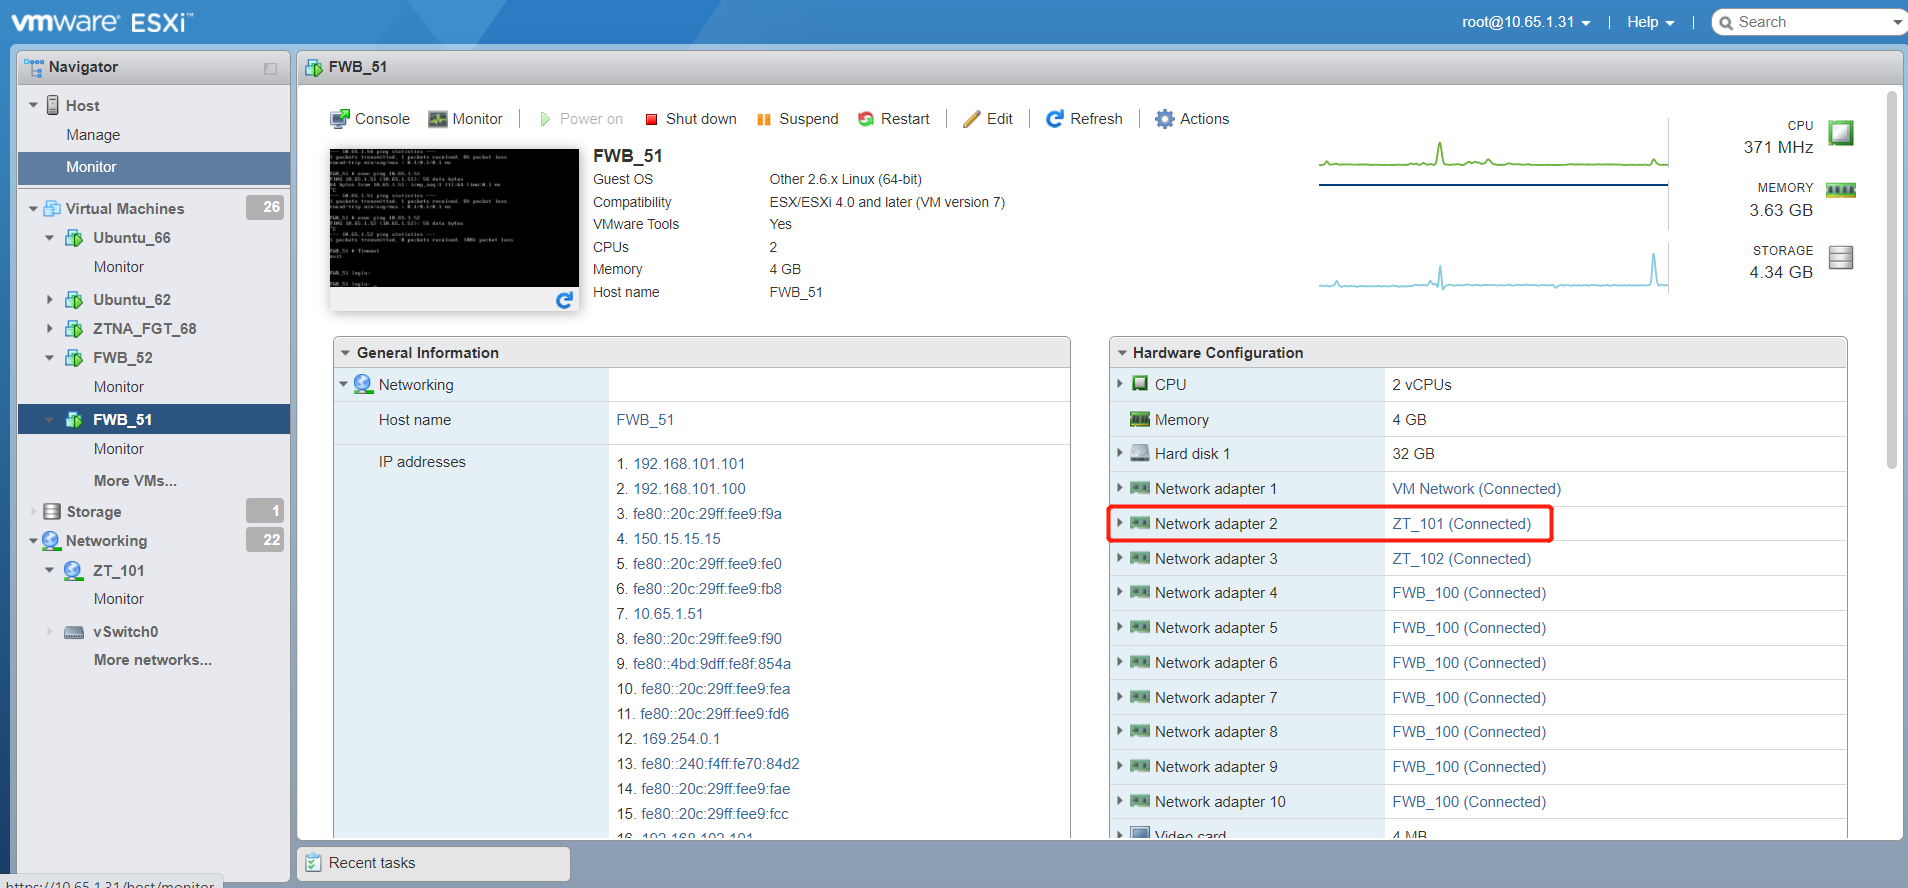The width and height of the screenshot is (1908, 888).
Task: Minimize the Navigator panel icon
Action: 270,68
